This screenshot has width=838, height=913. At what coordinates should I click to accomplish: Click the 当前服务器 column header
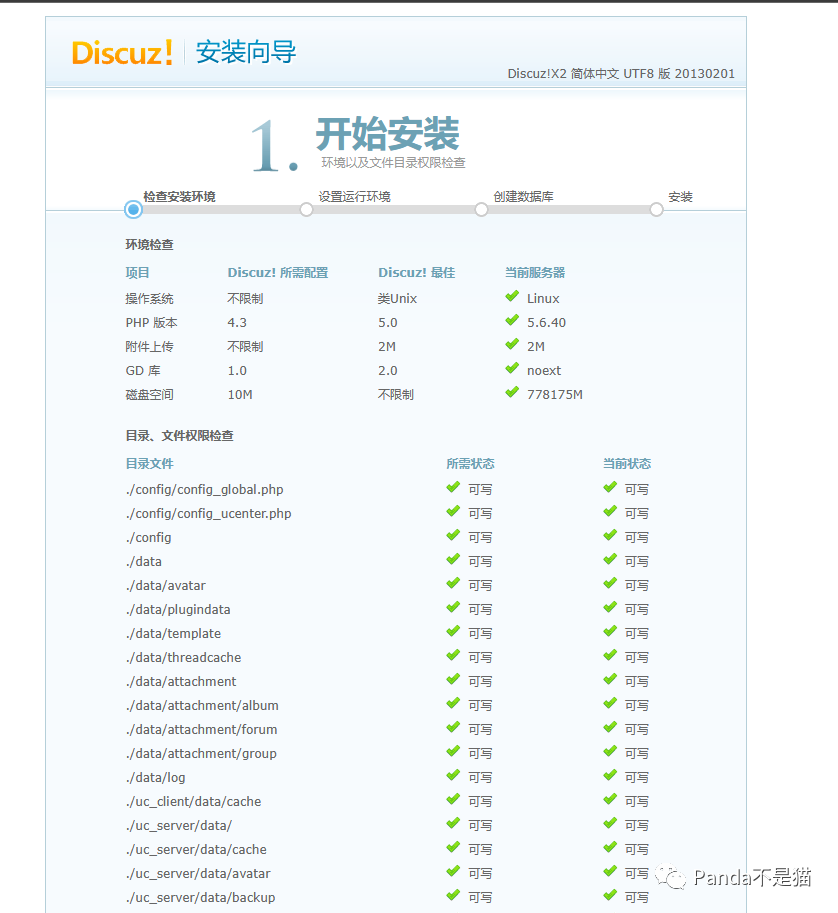(535, 273)
